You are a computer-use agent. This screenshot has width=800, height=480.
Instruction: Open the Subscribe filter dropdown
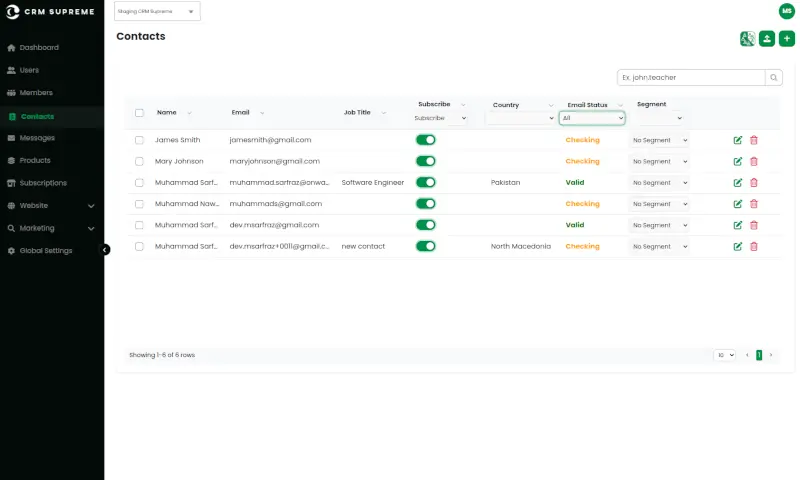click(x=440, y=118)
